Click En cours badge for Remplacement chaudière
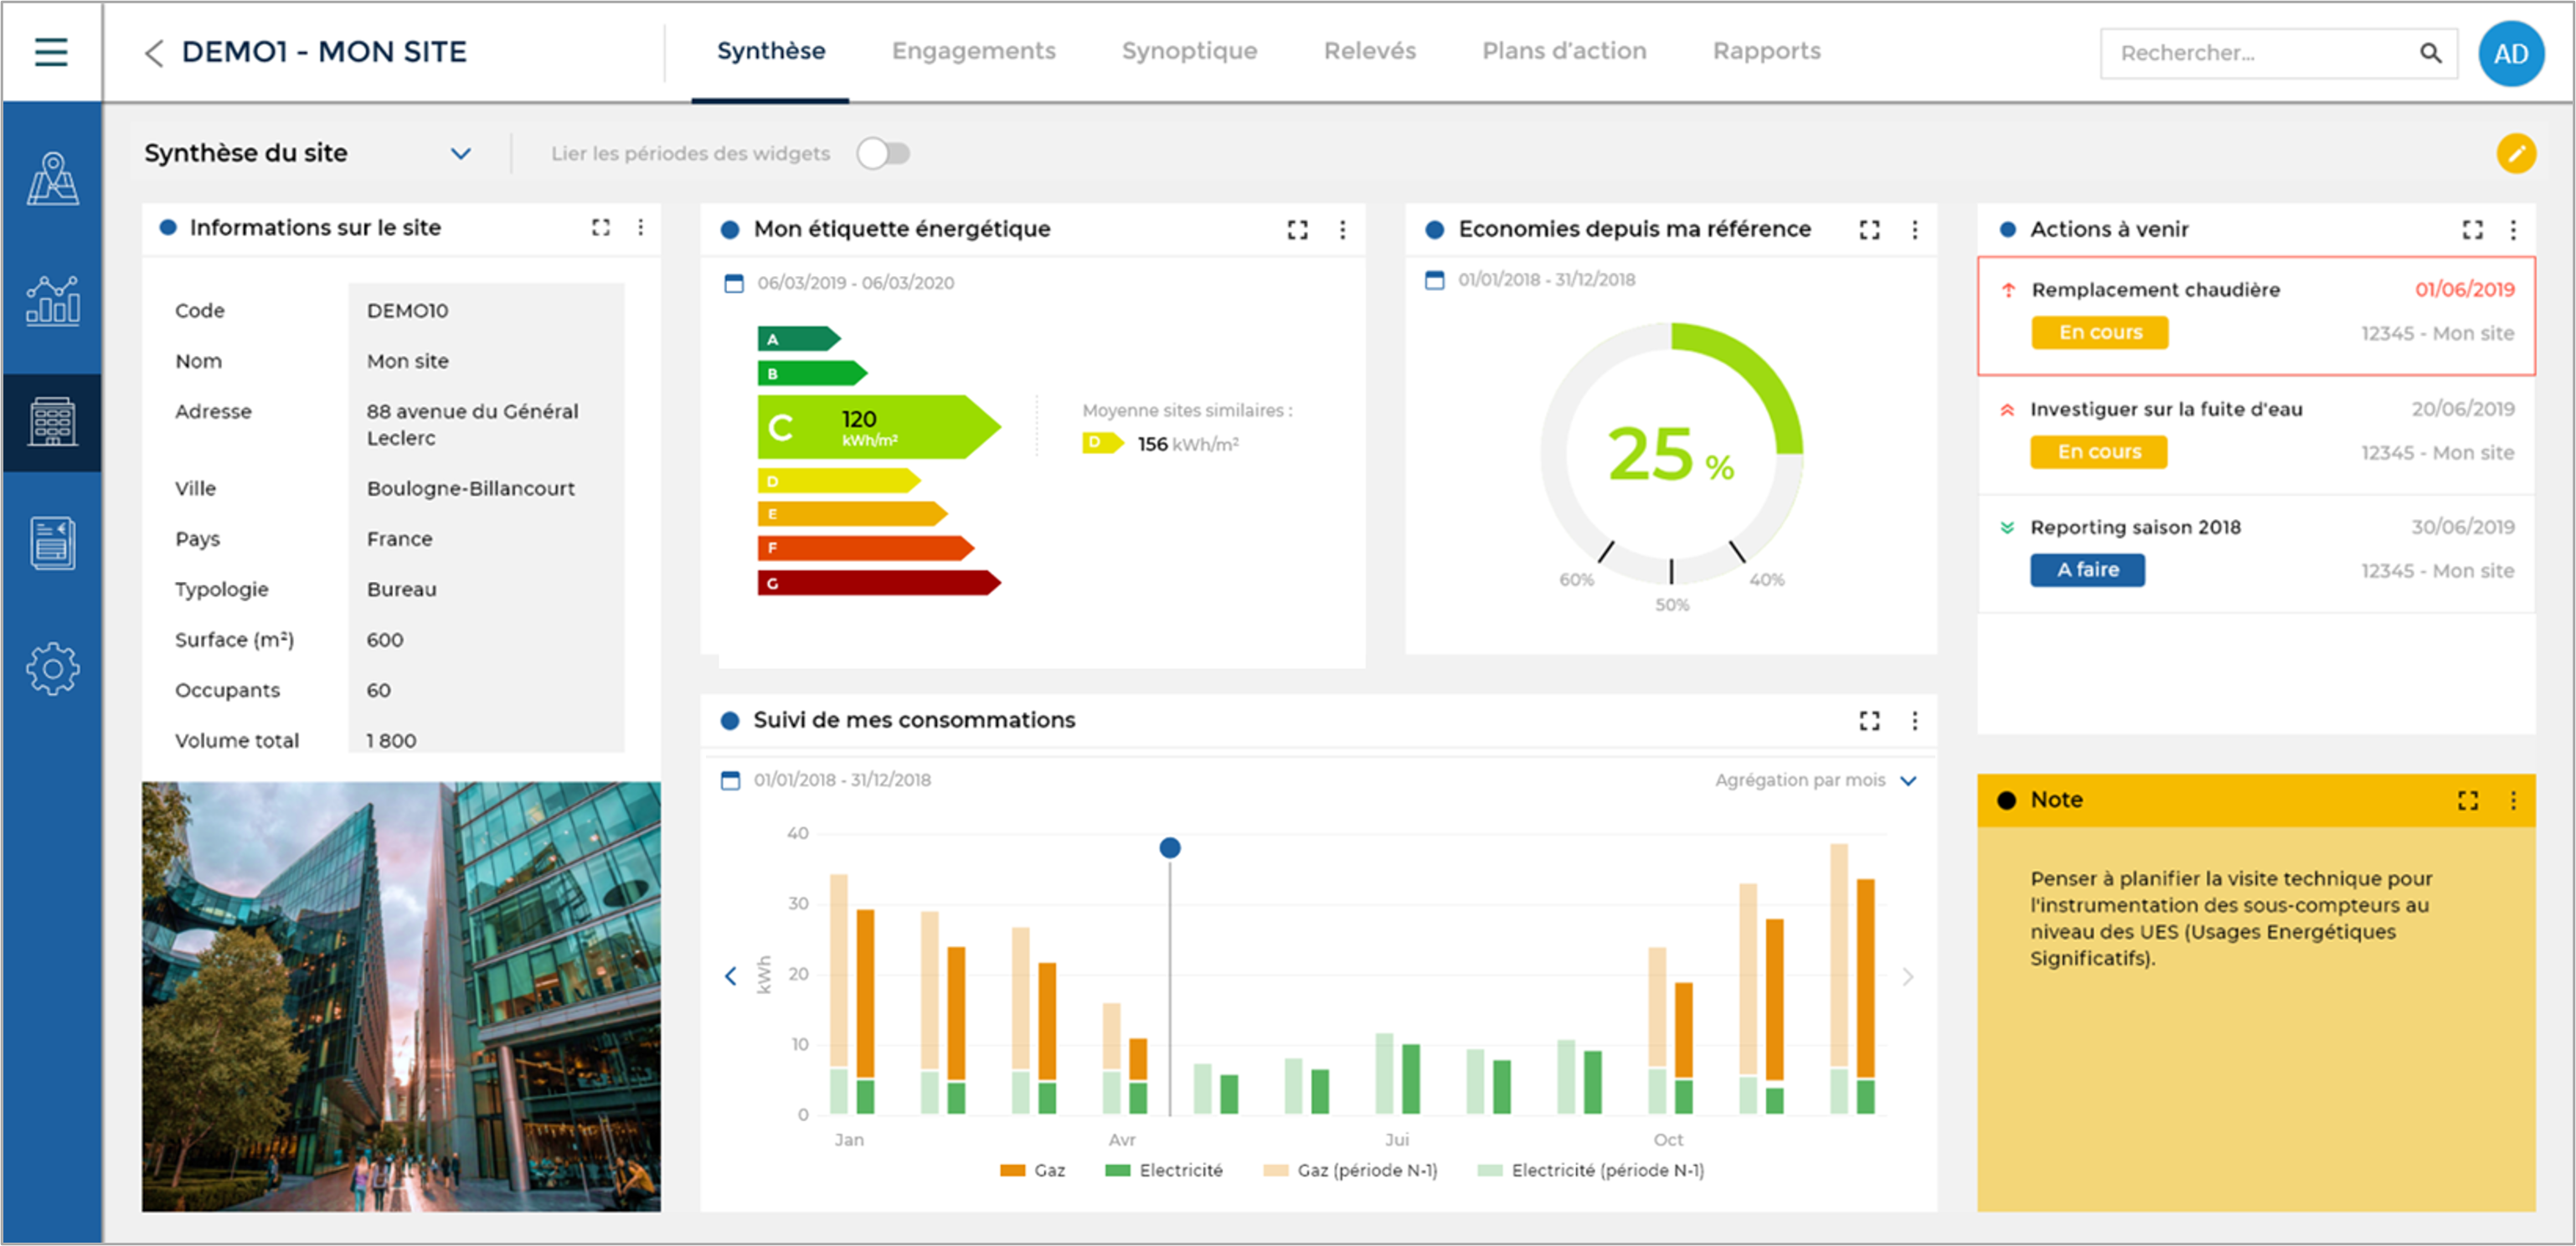 (x=2100, y=333)
